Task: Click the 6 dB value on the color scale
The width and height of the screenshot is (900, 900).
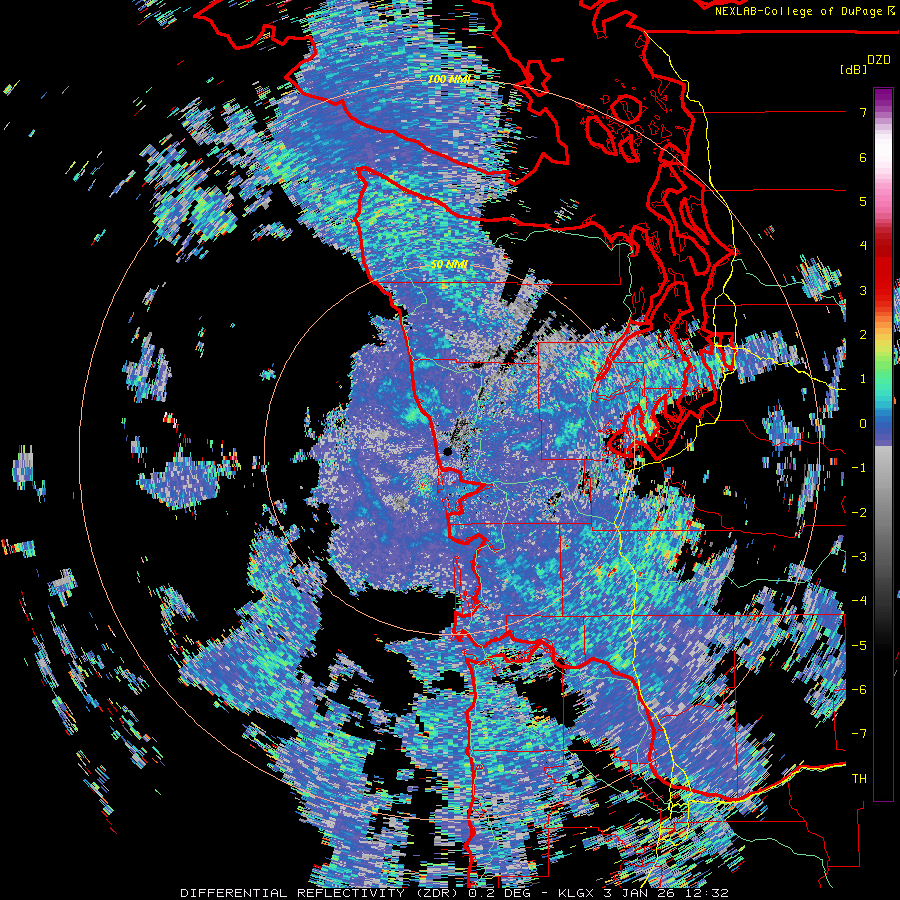Action: click(863, 157)
